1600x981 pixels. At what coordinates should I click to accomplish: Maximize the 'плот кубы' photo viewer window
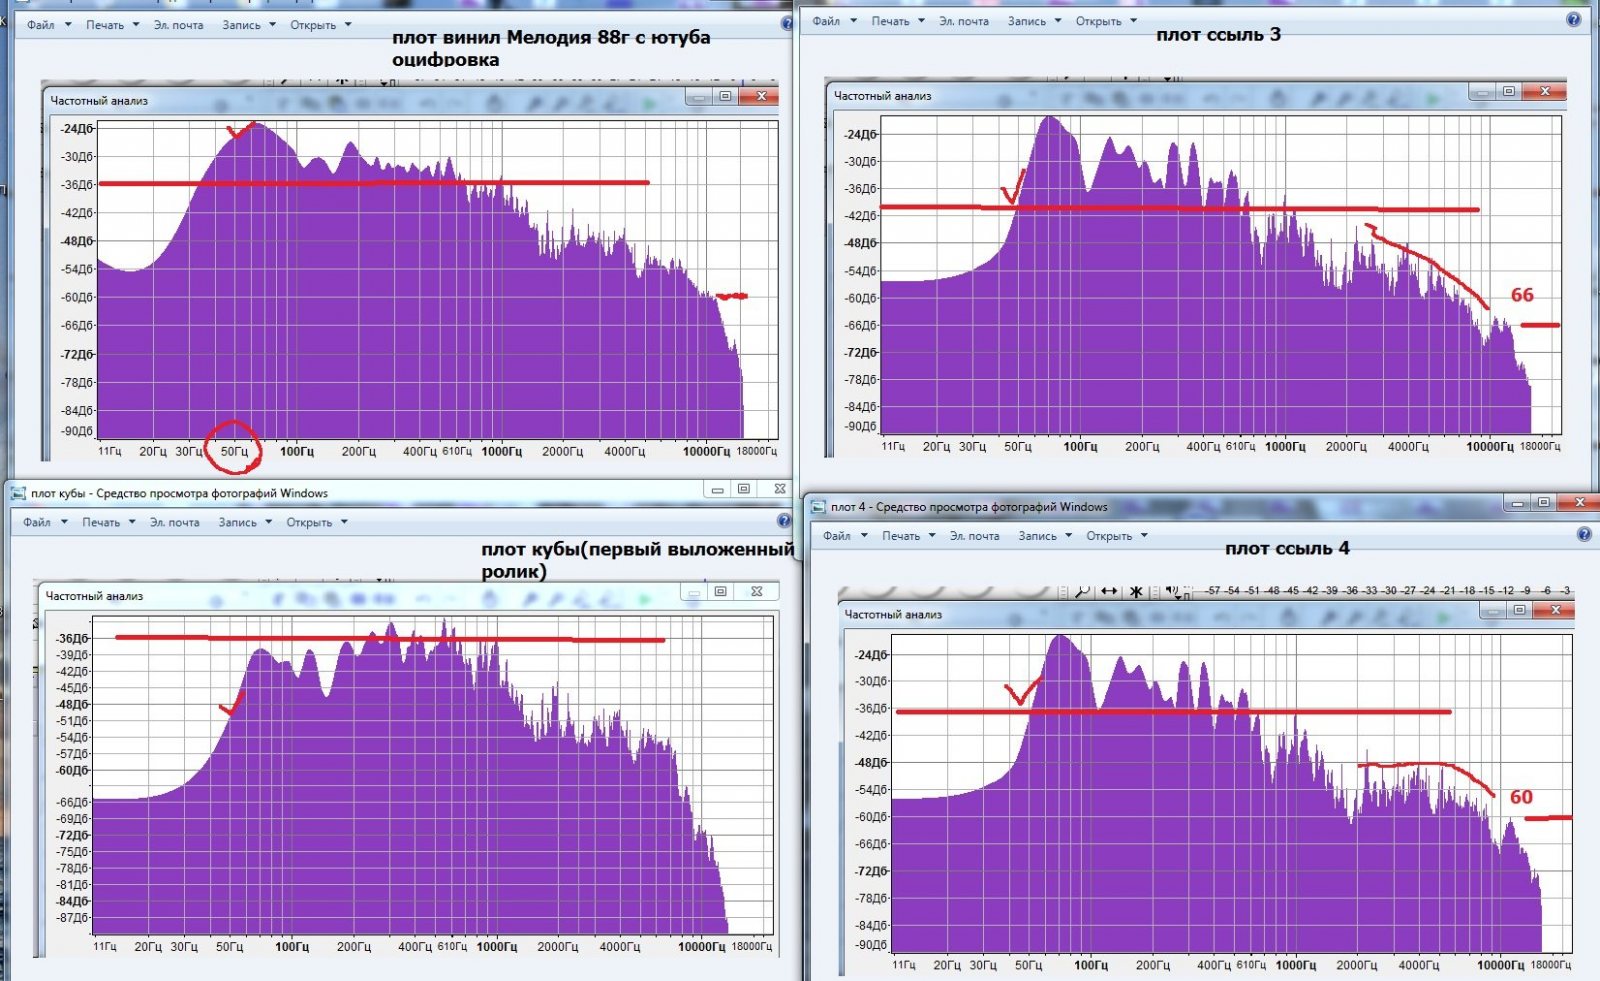[x=743, y=490]
